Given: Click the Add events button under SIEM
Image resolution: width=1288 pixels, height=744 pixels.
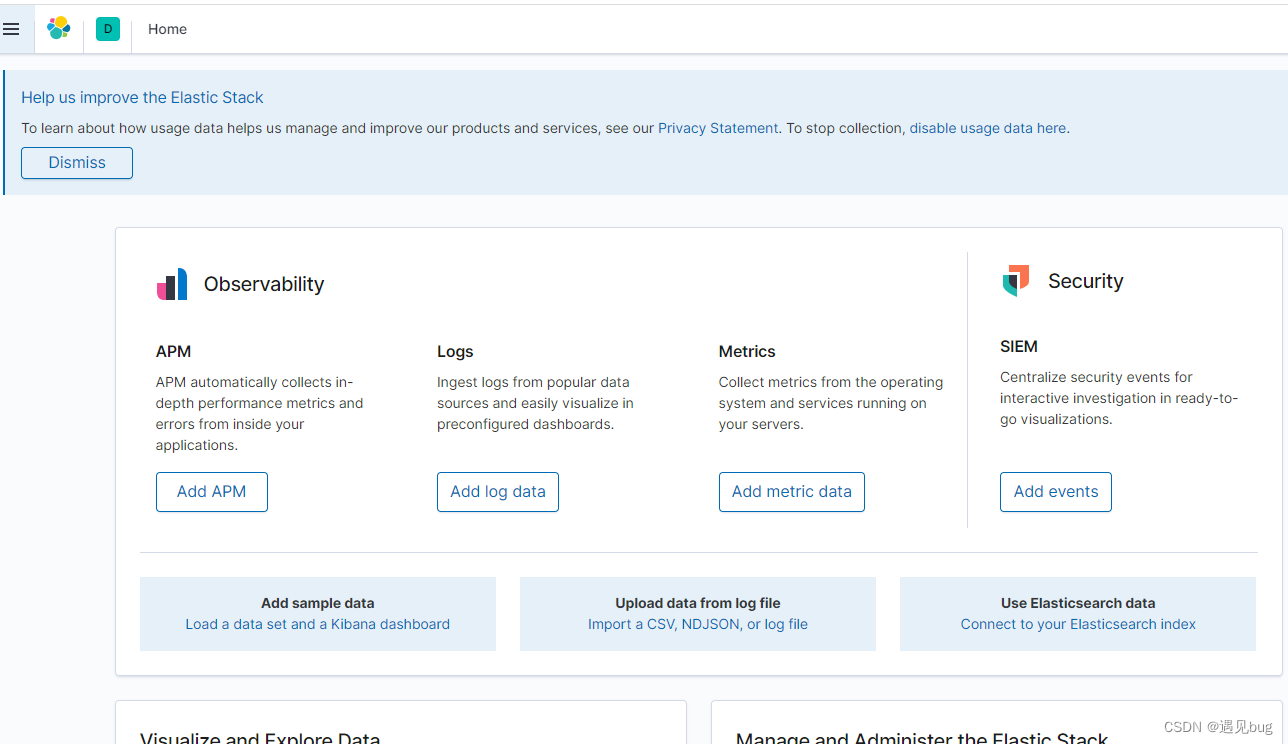Looking at the screenshot, I should click(x=1055, y=491).
